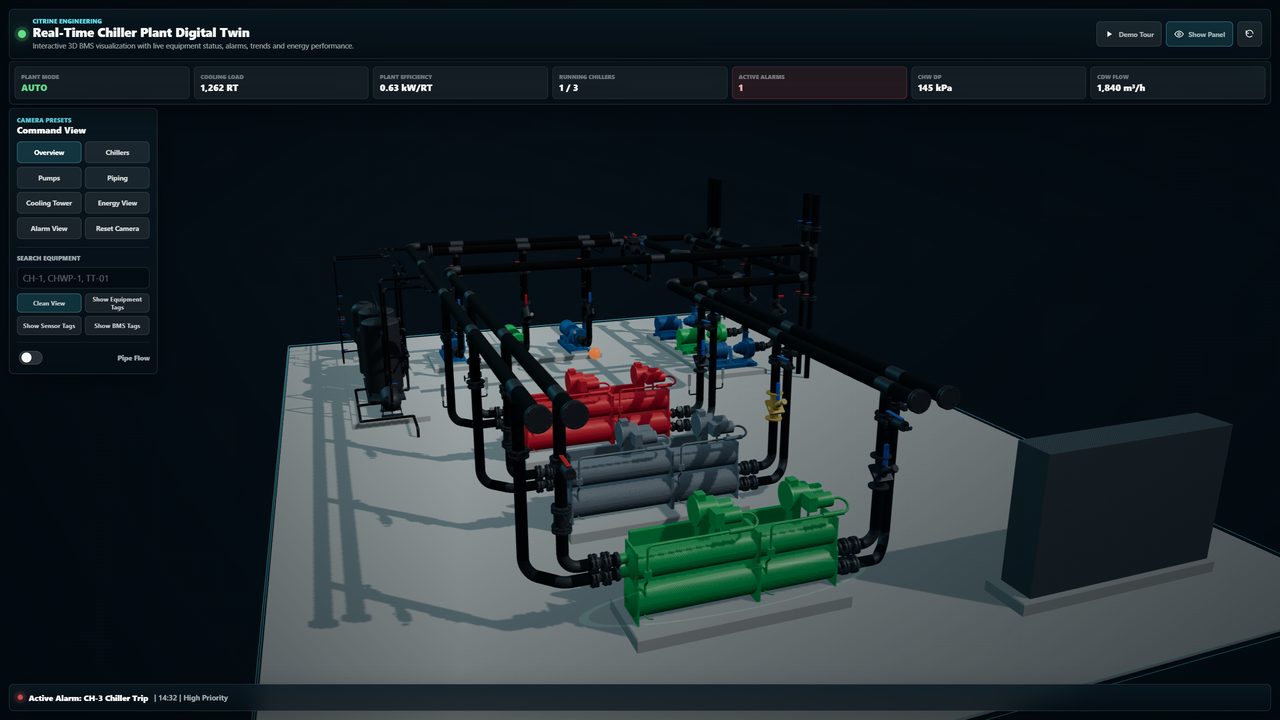The width and height of the screenshot is (1280, 720).
Task: Click Reset Camera
Action: point(117,229)
